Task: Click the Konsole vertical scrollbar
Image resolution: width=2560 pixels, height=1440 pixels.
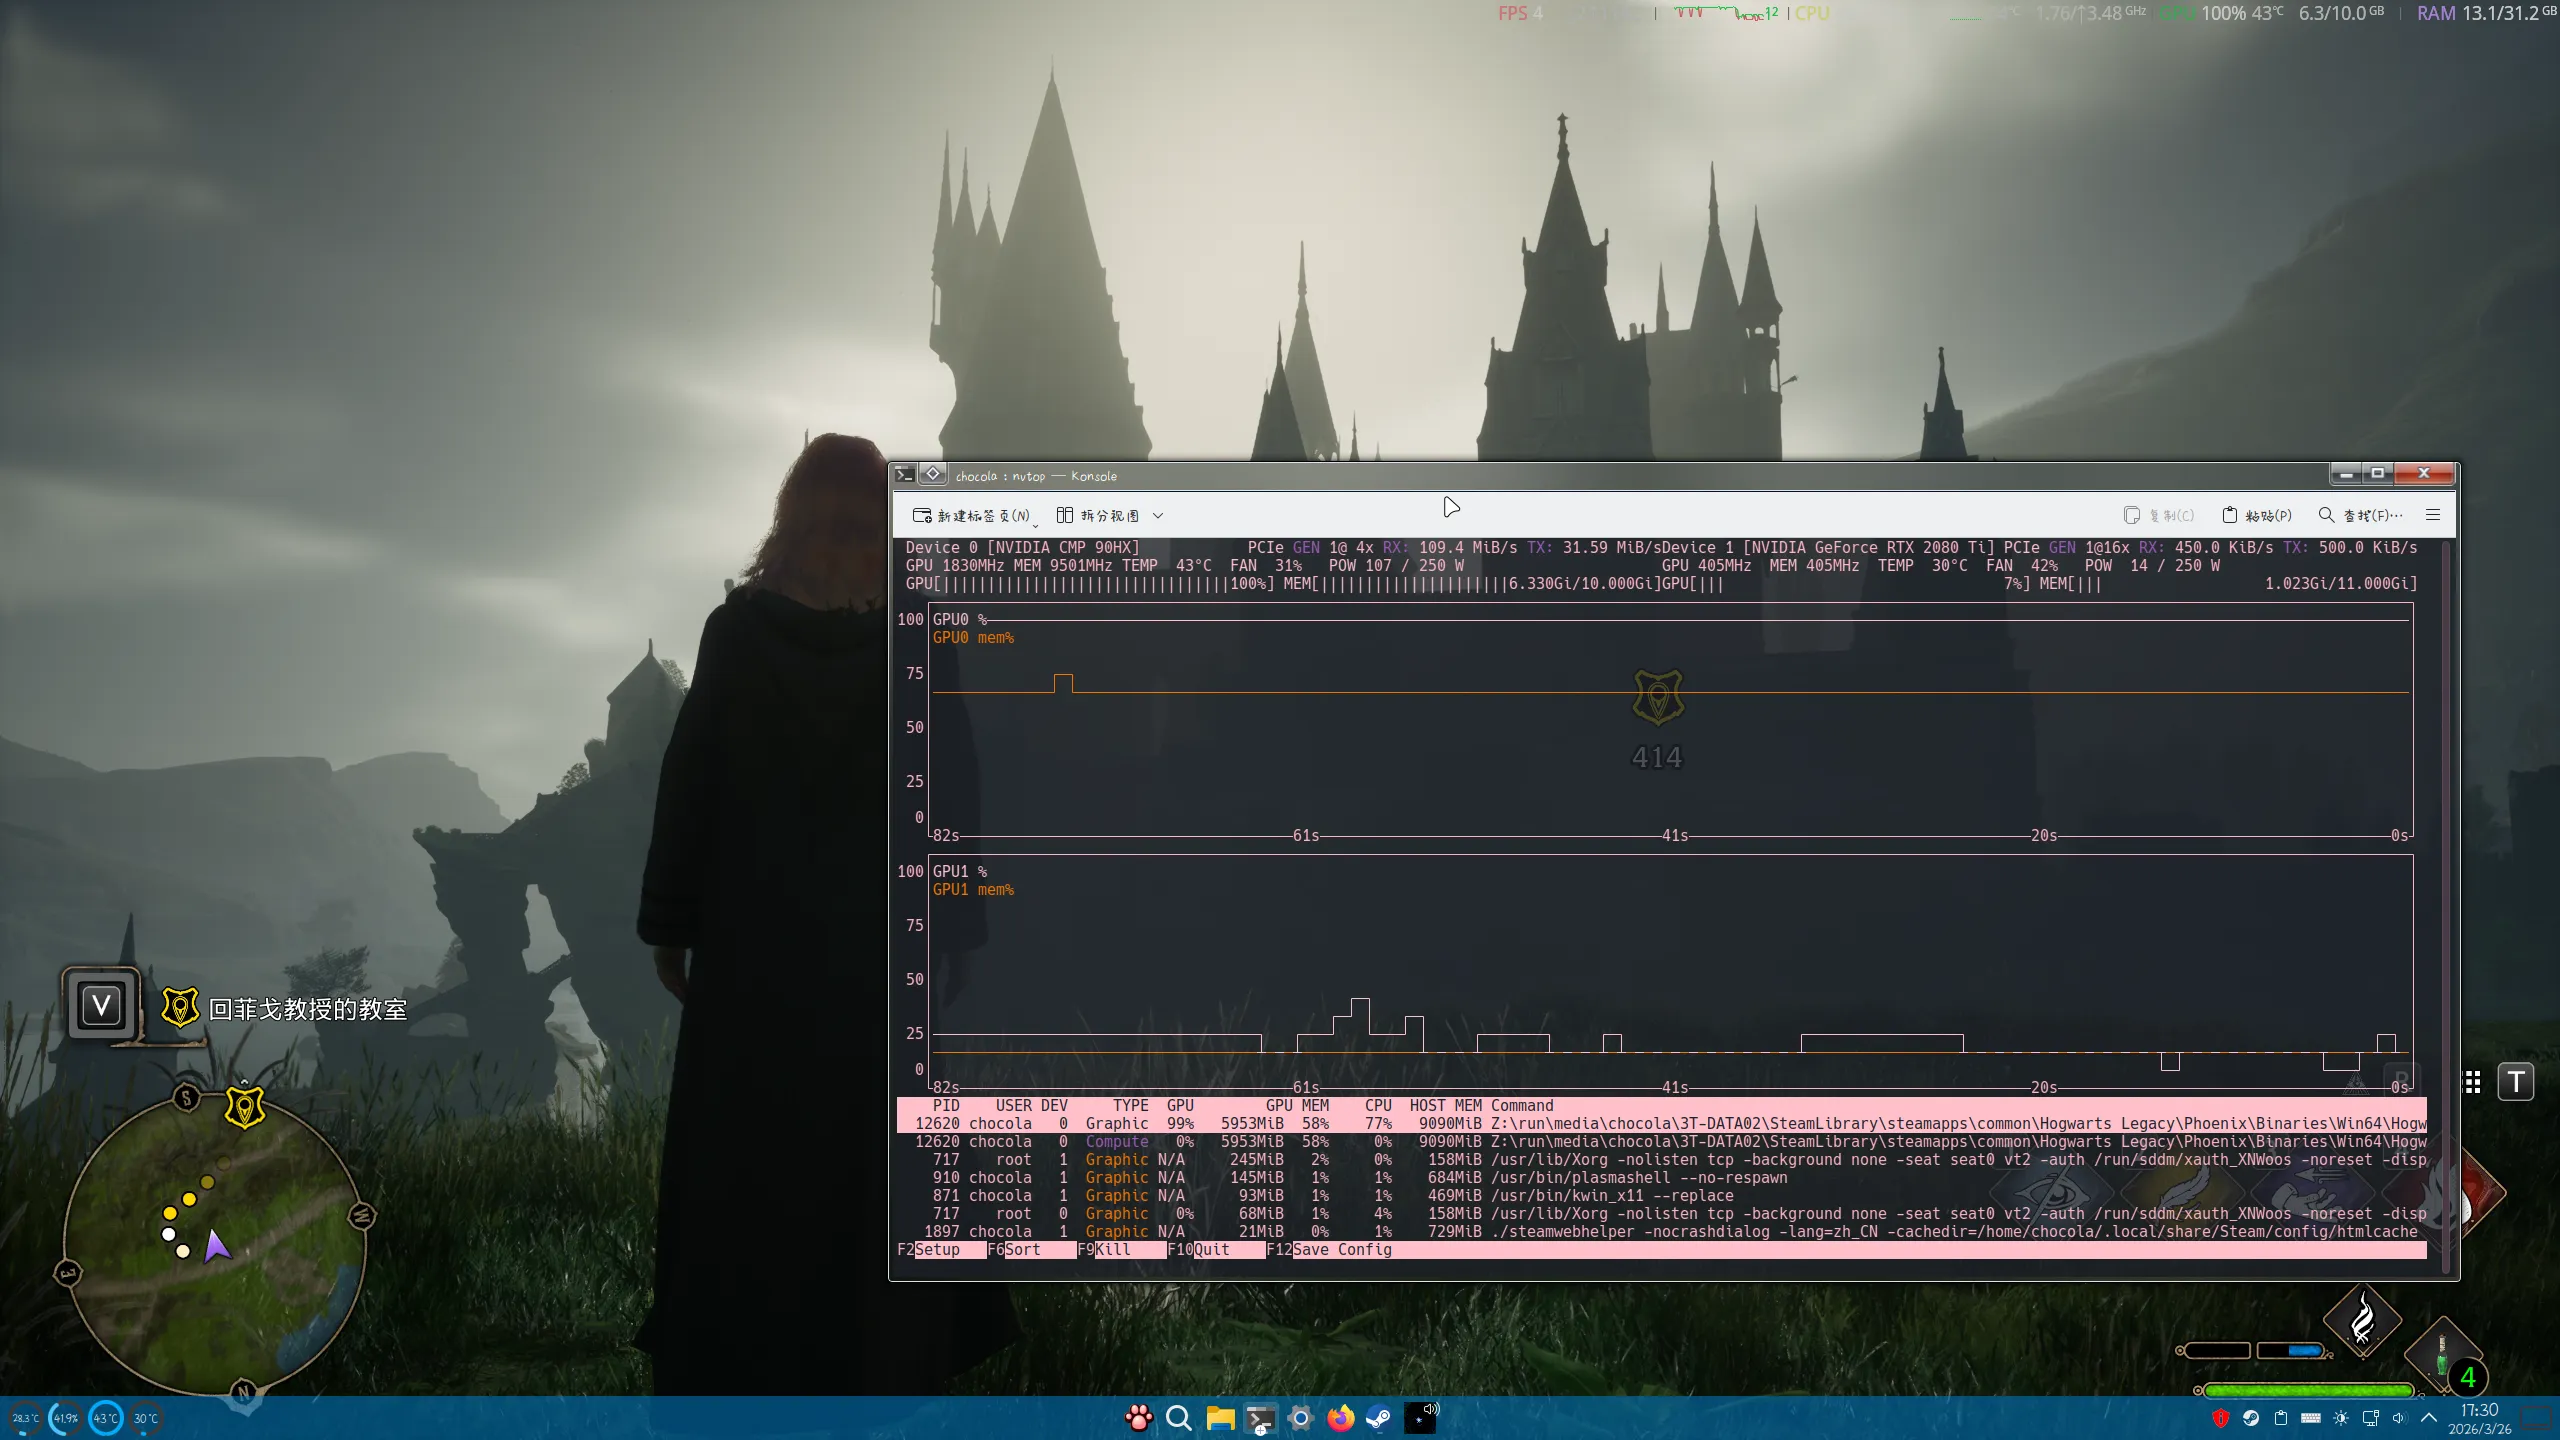Action: pos(2446,900)
